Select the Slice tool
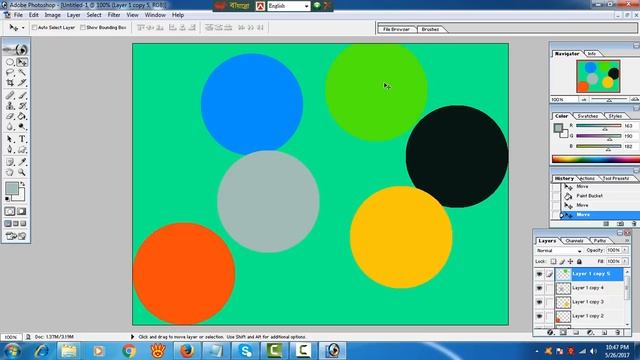 tap(22, 82)
